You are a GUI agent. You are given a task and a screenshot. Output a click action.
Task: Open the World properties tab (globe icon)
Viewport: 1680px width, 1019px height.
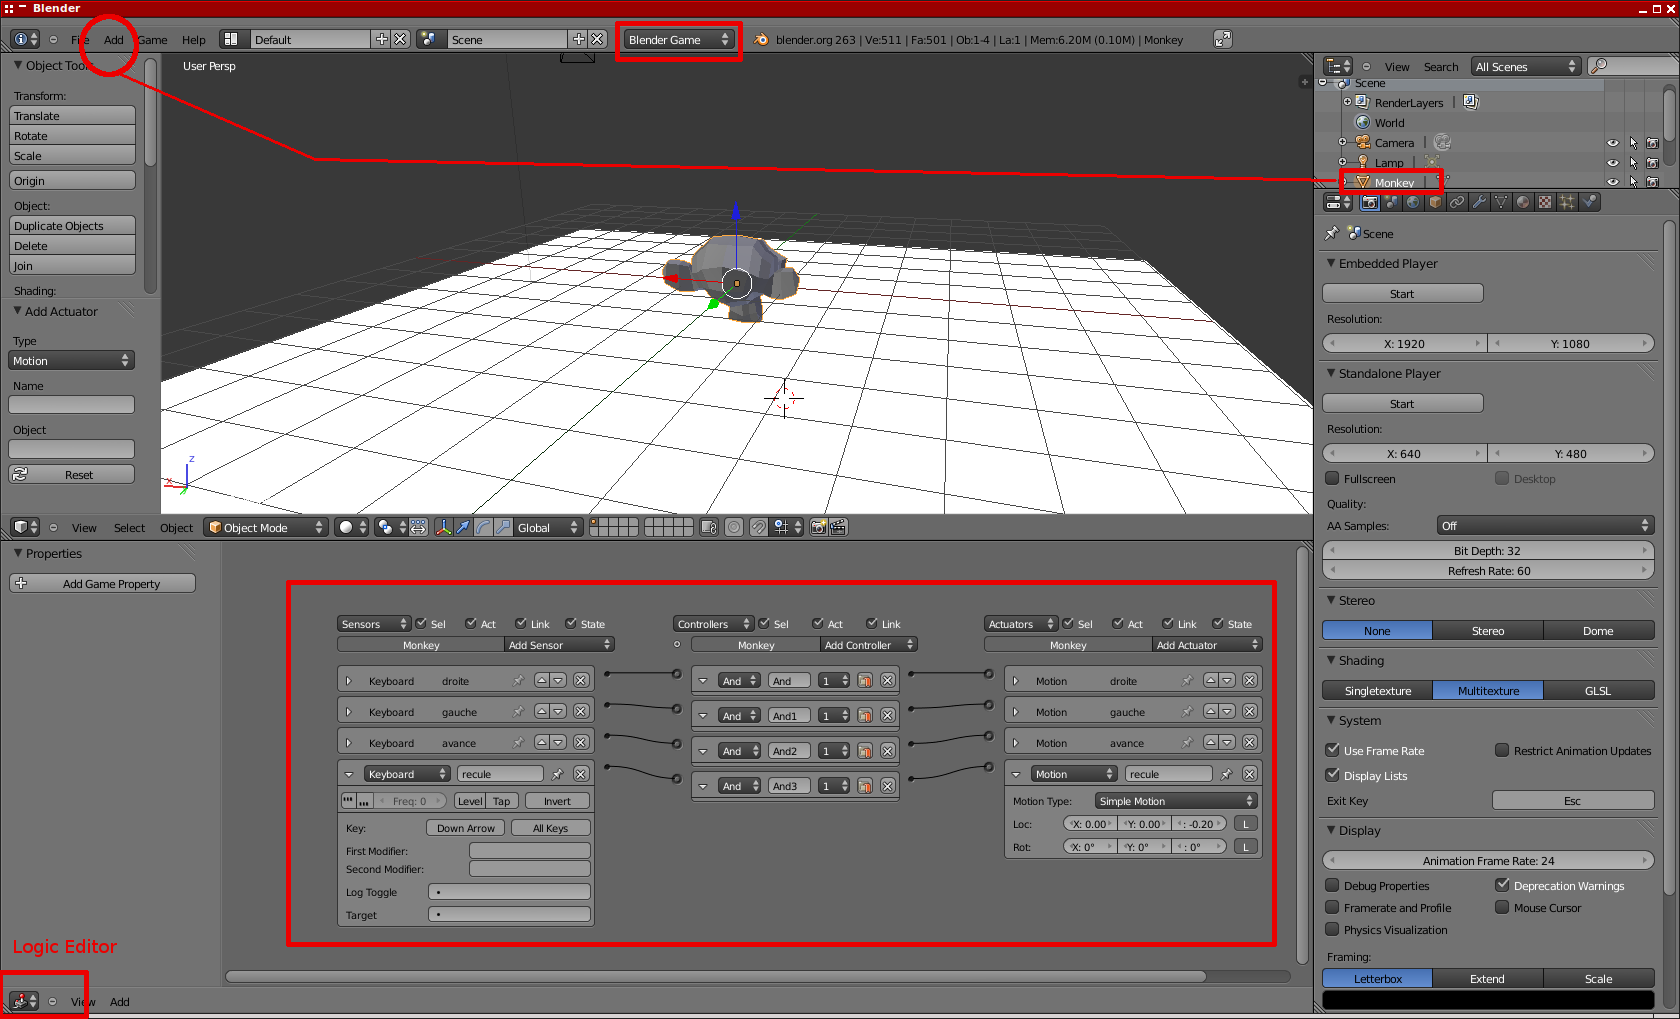coord(1413,202)
